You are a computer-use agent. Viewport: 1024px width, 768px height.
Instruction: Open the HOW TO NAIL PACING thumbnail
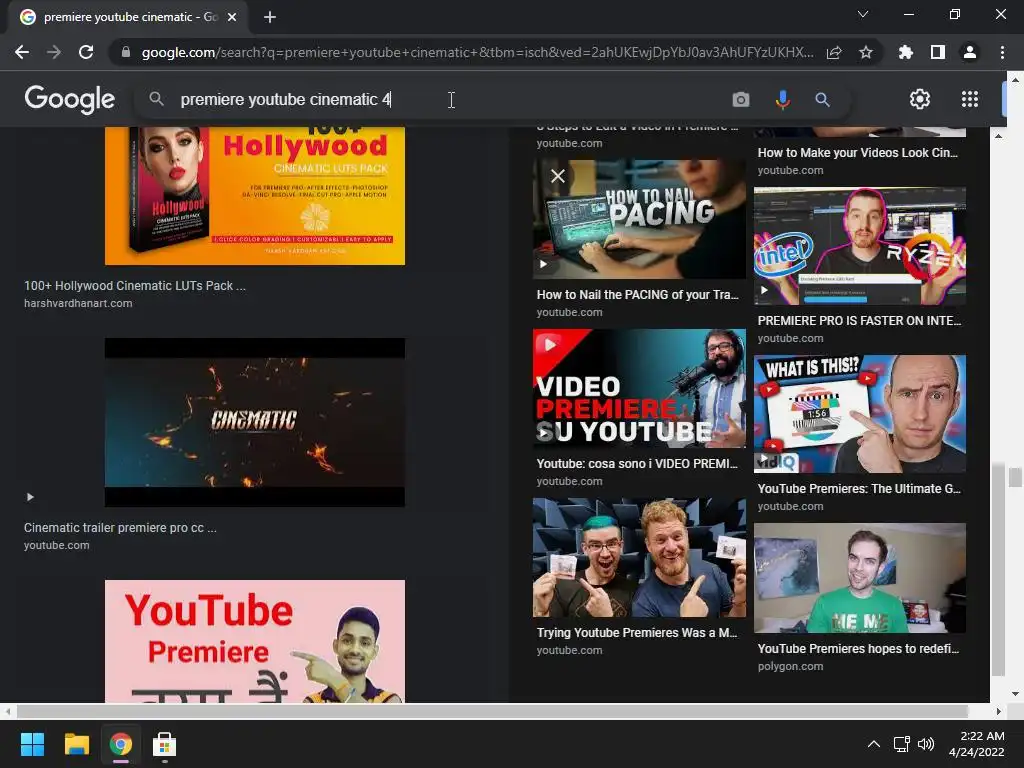639,219
